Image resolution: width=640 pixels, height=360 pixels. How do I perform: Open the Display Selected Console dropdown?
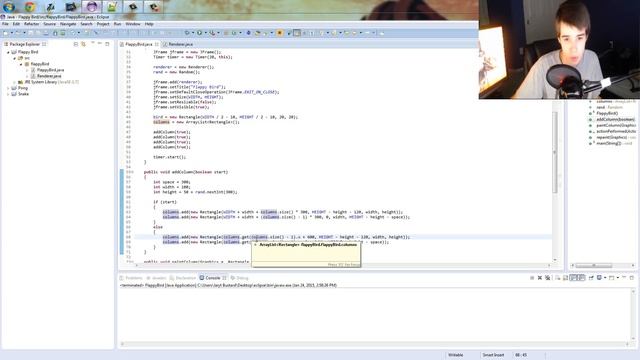pos(605,278)
